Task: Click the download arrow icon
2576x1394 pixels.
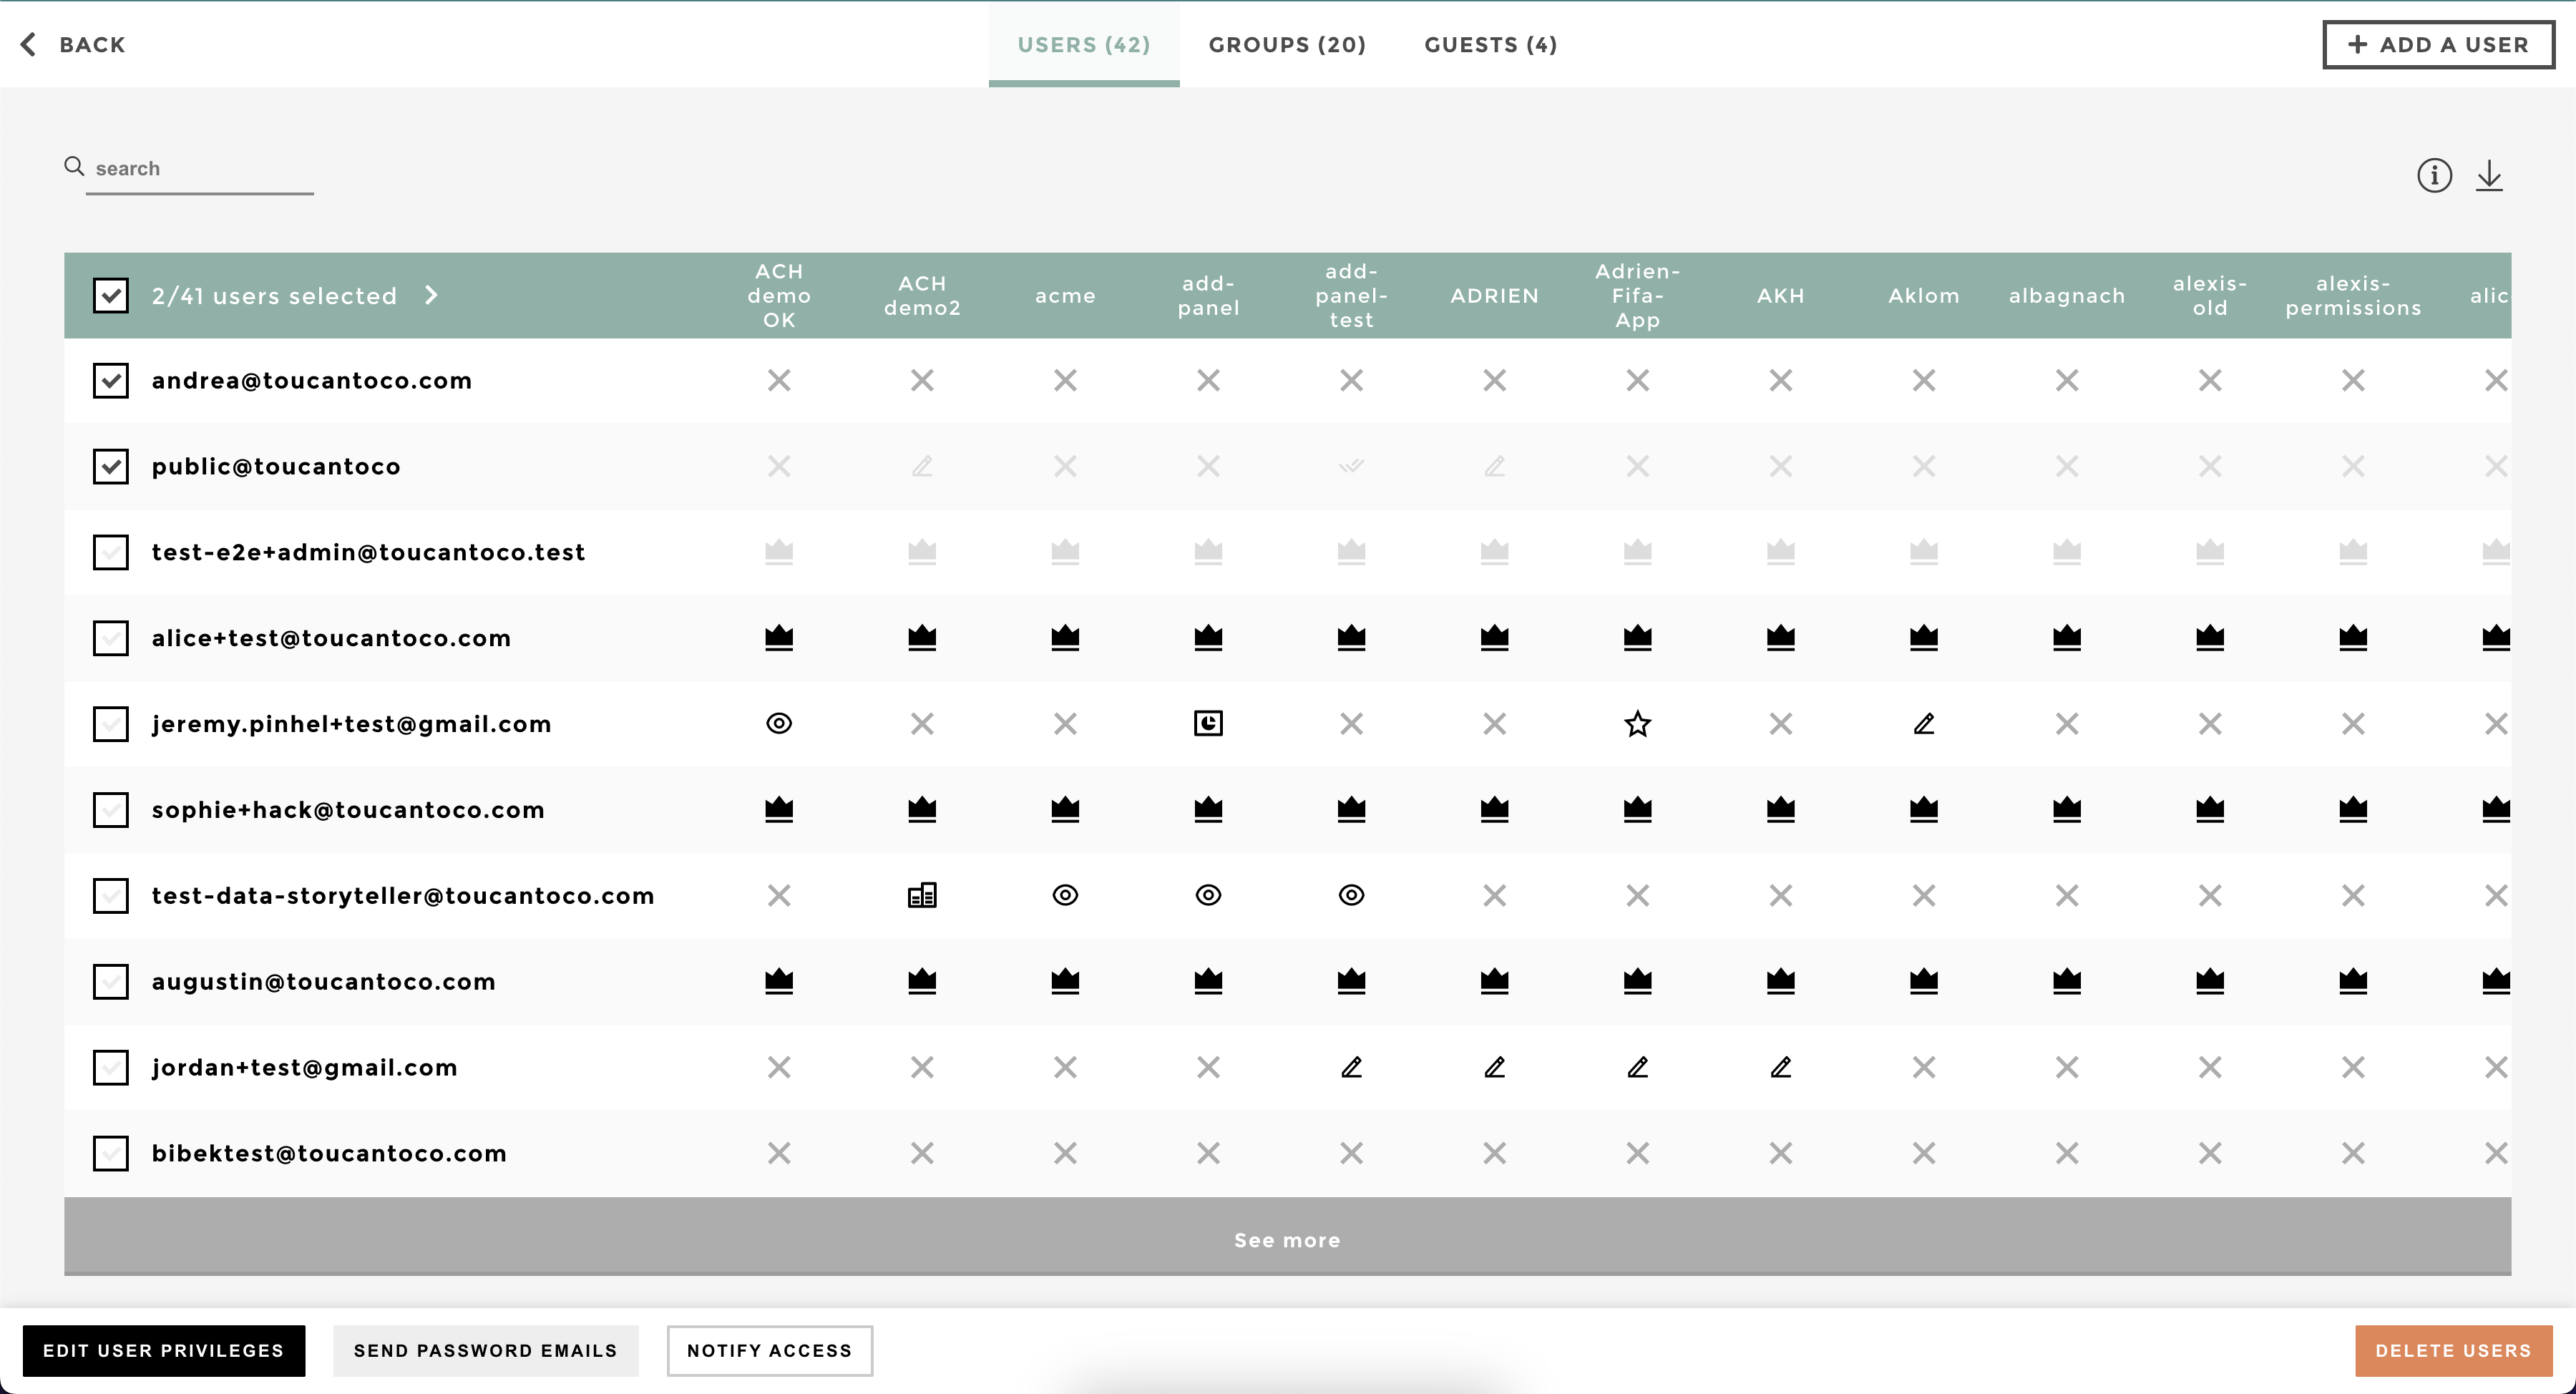Action: click(x=2489, y=176)
